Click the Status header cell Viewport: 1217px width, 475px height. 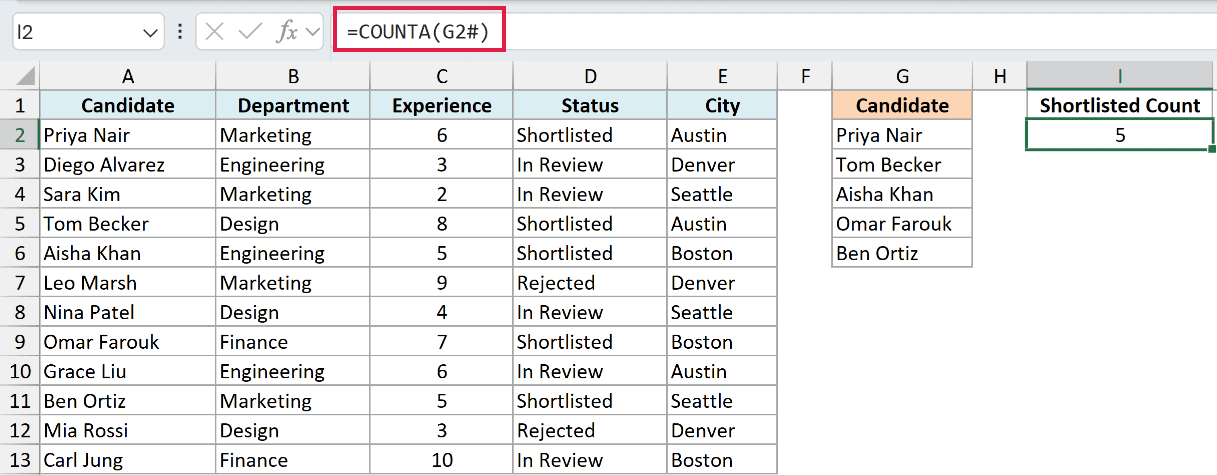pyautogui.click(x=590, y=105)
